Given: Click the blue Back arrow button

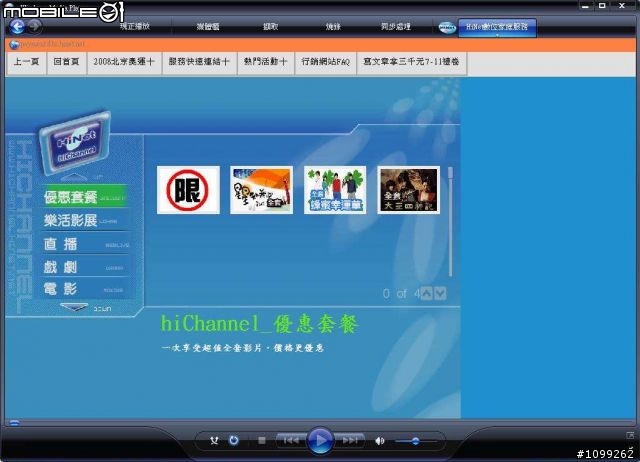Looking at the screenshot, I should pyautogui.click(x=18, y=27).
